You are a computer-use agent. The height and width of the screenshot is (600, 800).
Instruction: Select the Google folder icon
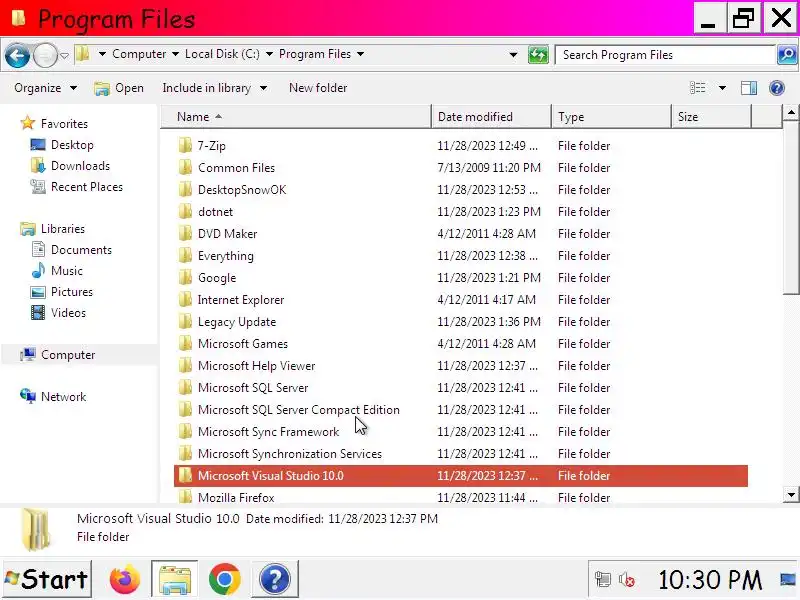(185, 278)
